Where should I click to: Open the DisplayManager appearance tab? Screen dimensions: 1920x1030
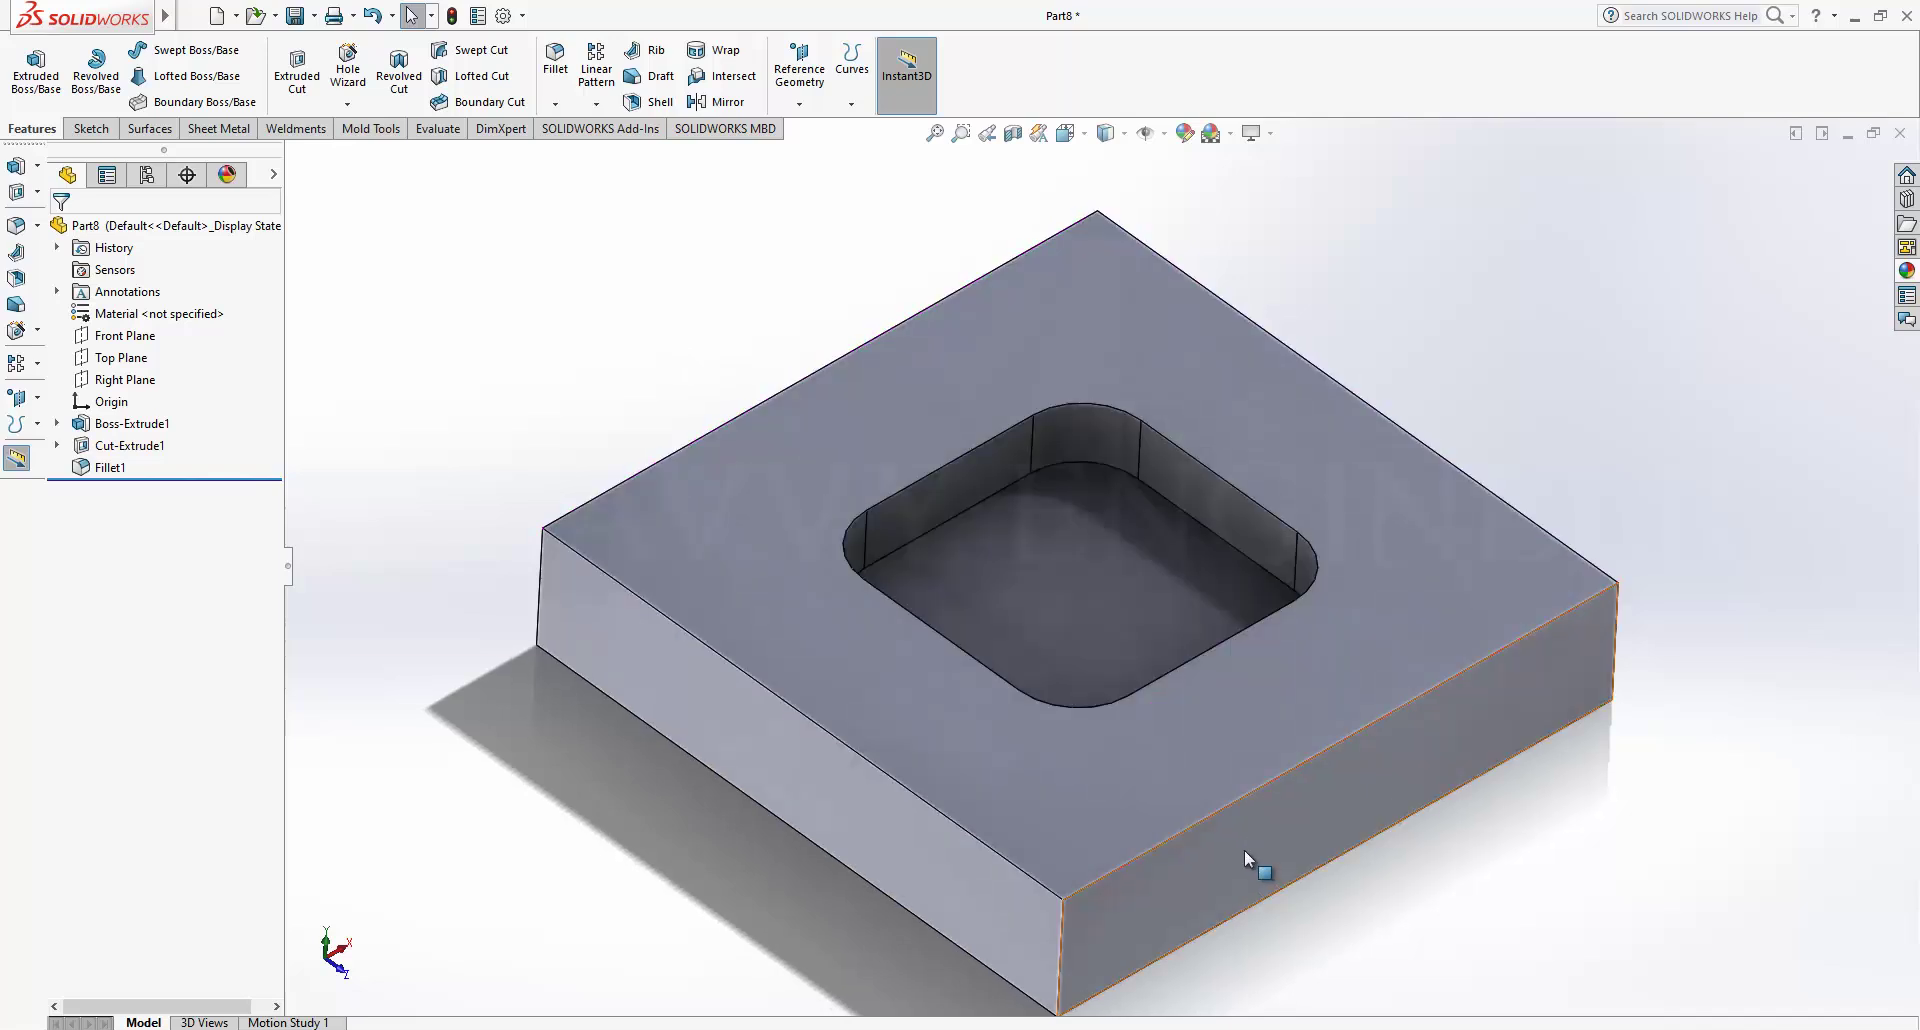[x=227, y=175]
